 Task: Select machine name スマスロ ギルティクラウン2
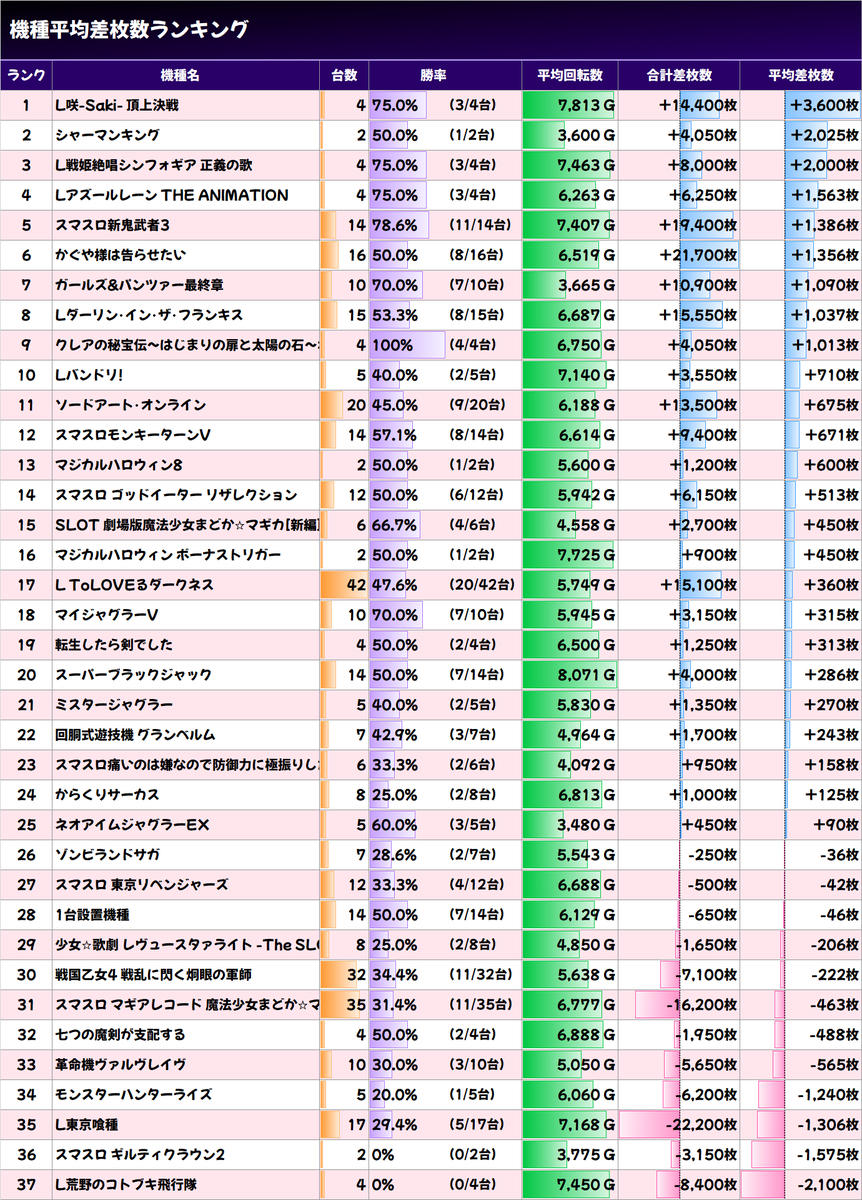(140, 1155)
